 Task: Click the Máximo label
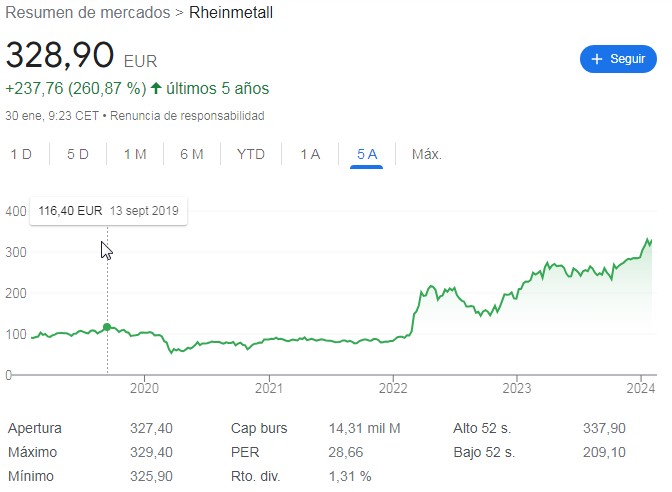coord(33,452)
